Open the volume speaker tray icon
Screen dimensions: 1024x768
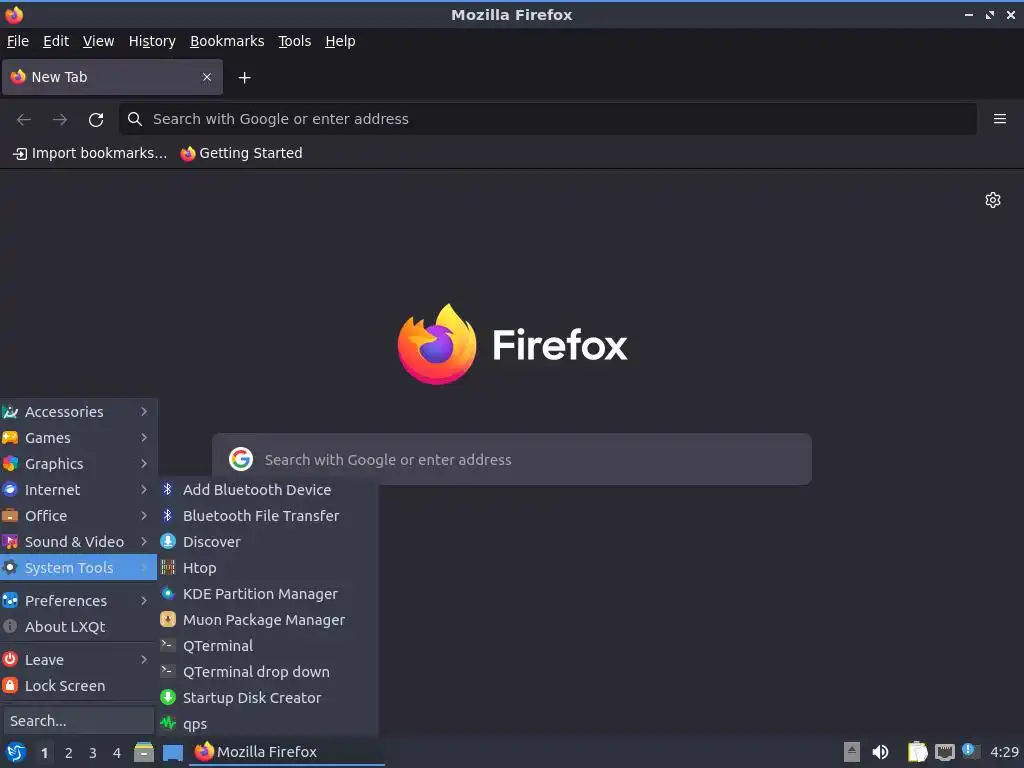[x=880, y=752]
